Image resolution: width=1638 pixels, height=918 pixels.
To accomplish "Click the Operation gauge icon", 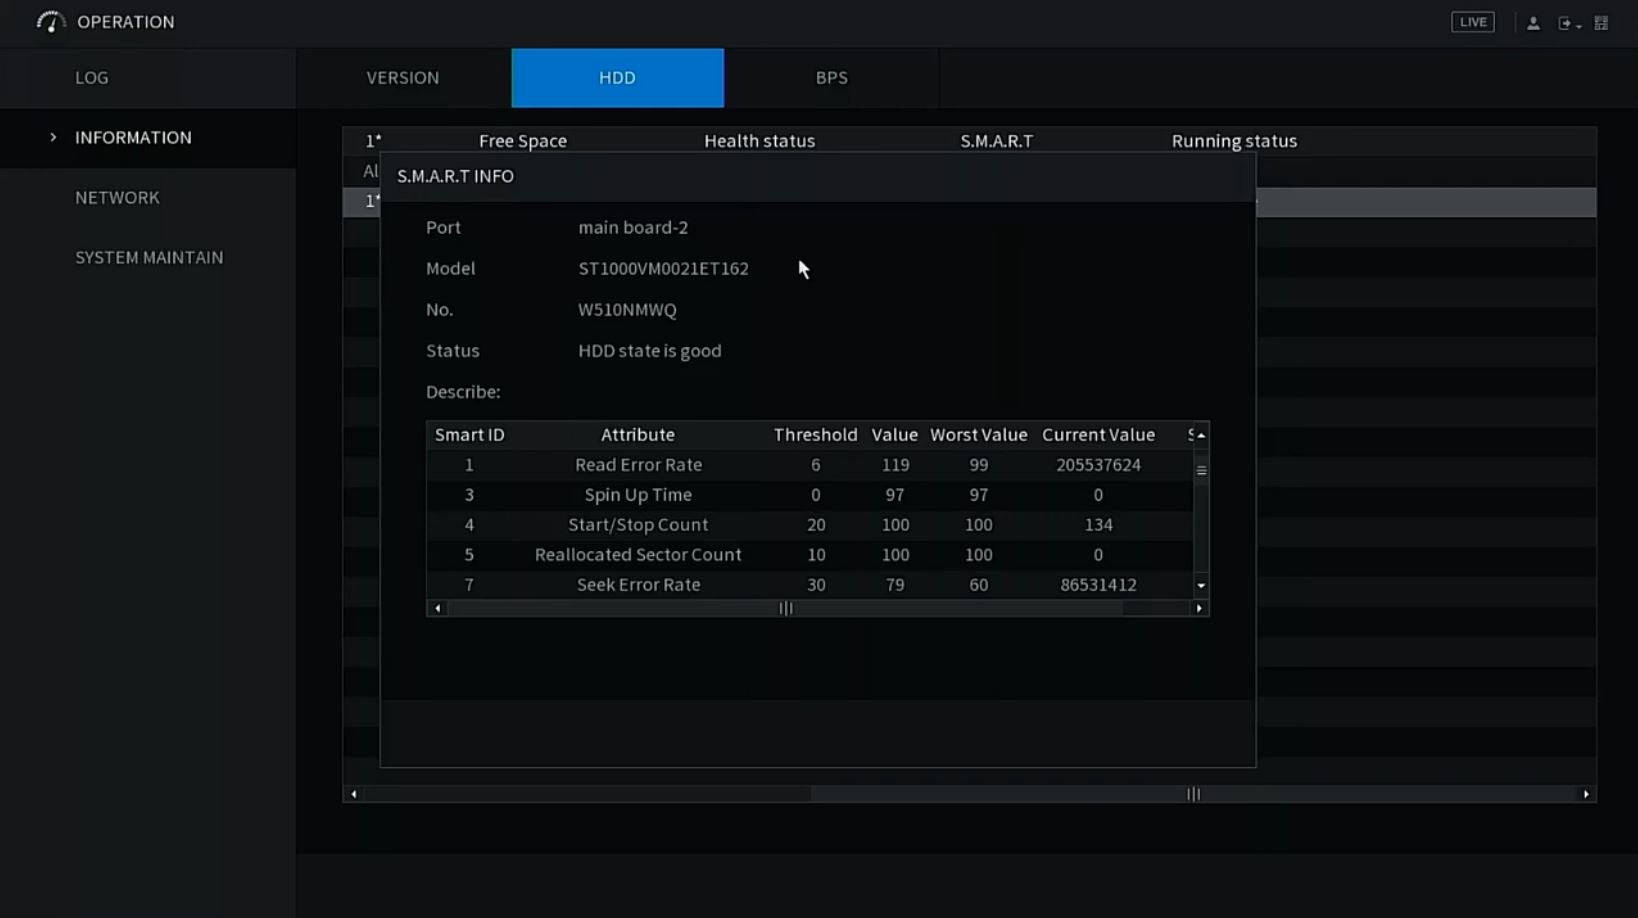I will 50,22.
